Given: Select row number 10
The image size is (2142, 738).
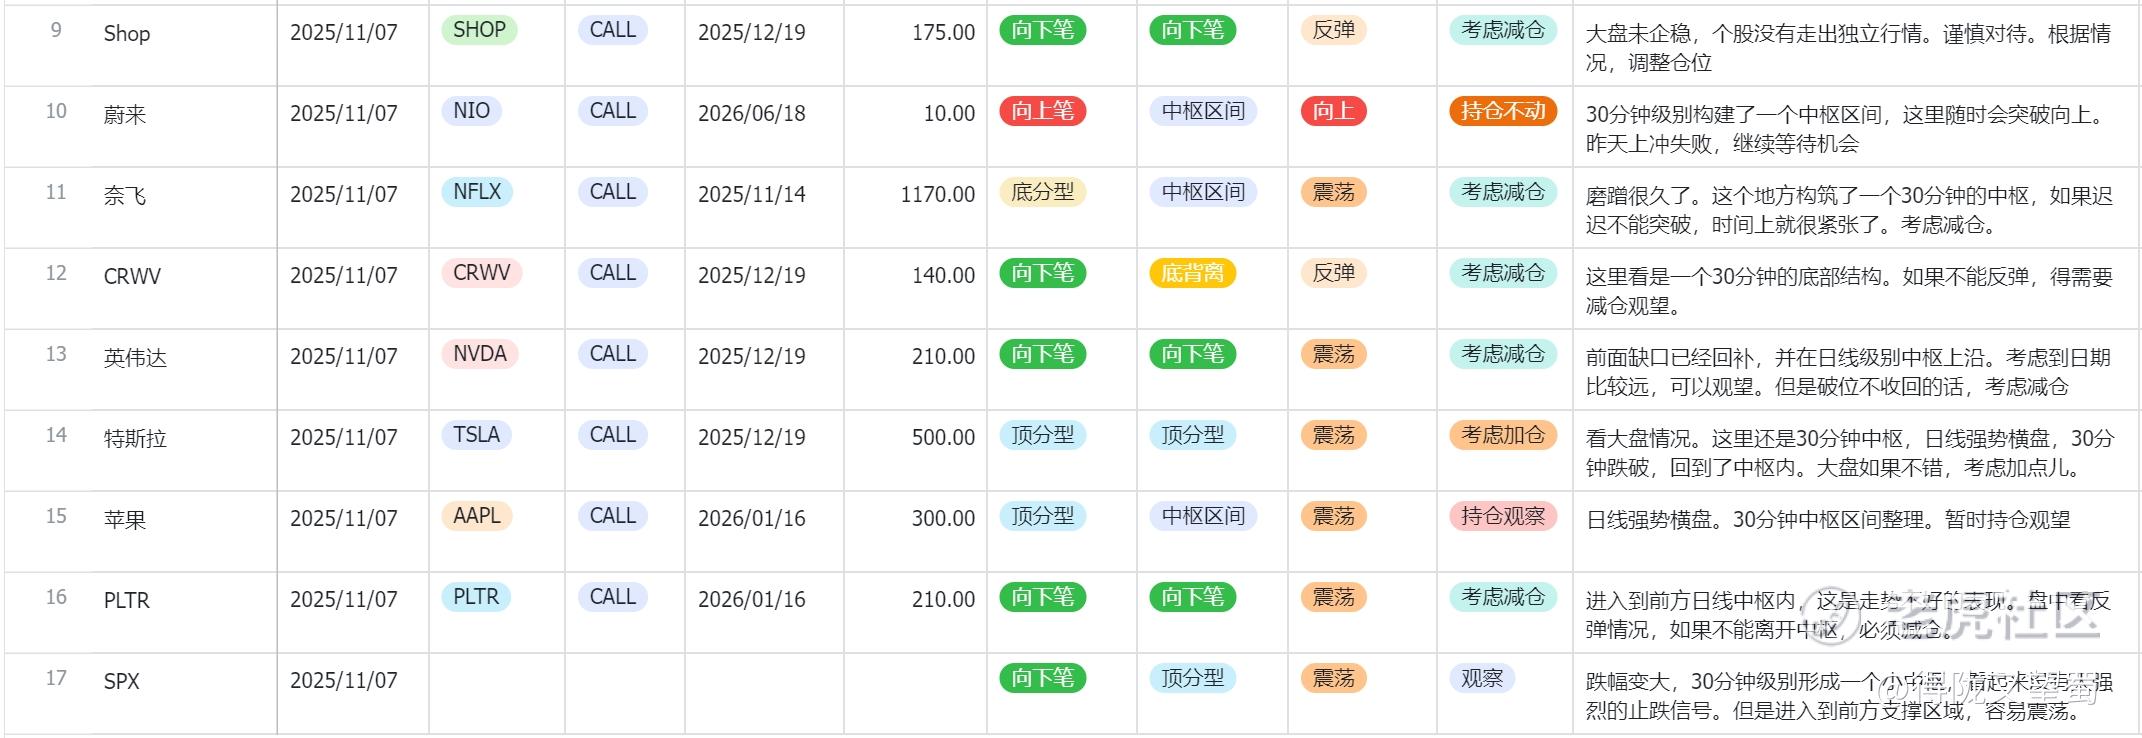Looking at the screenshot, I should (56, 111).
